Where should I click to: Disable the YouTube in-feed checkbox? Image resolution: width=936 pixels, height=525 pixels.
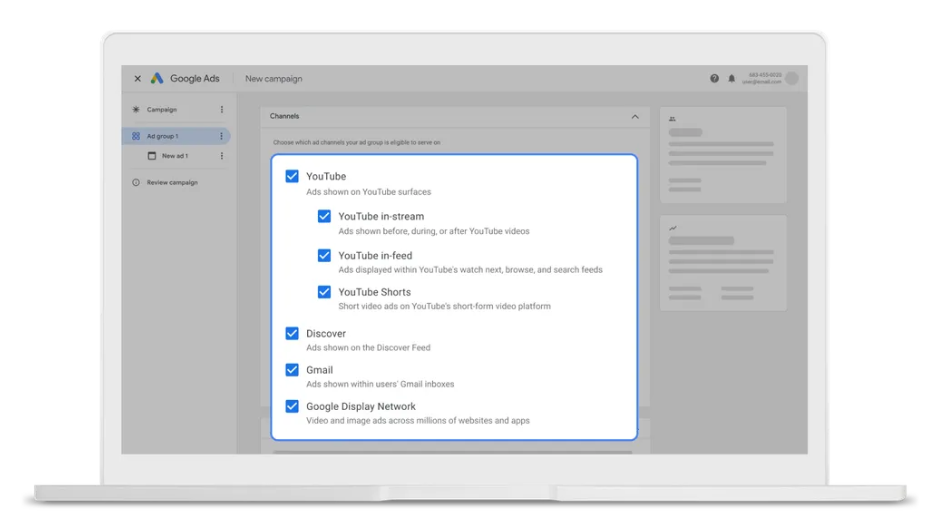point(324,255)
